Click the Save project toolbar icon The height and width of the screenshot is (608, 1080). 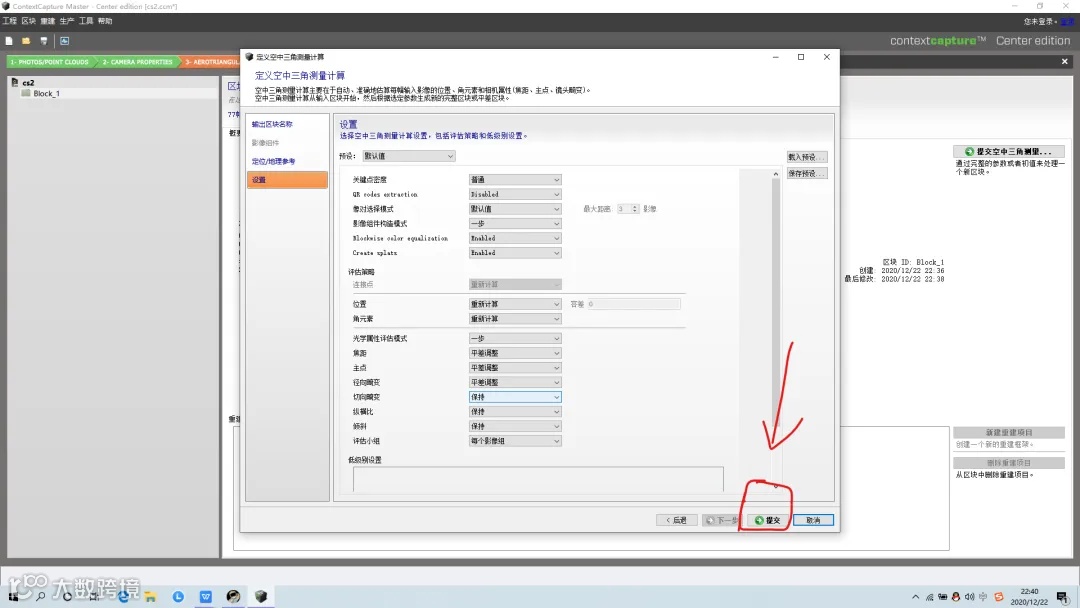pyautogui.click(x=44, y=41)
